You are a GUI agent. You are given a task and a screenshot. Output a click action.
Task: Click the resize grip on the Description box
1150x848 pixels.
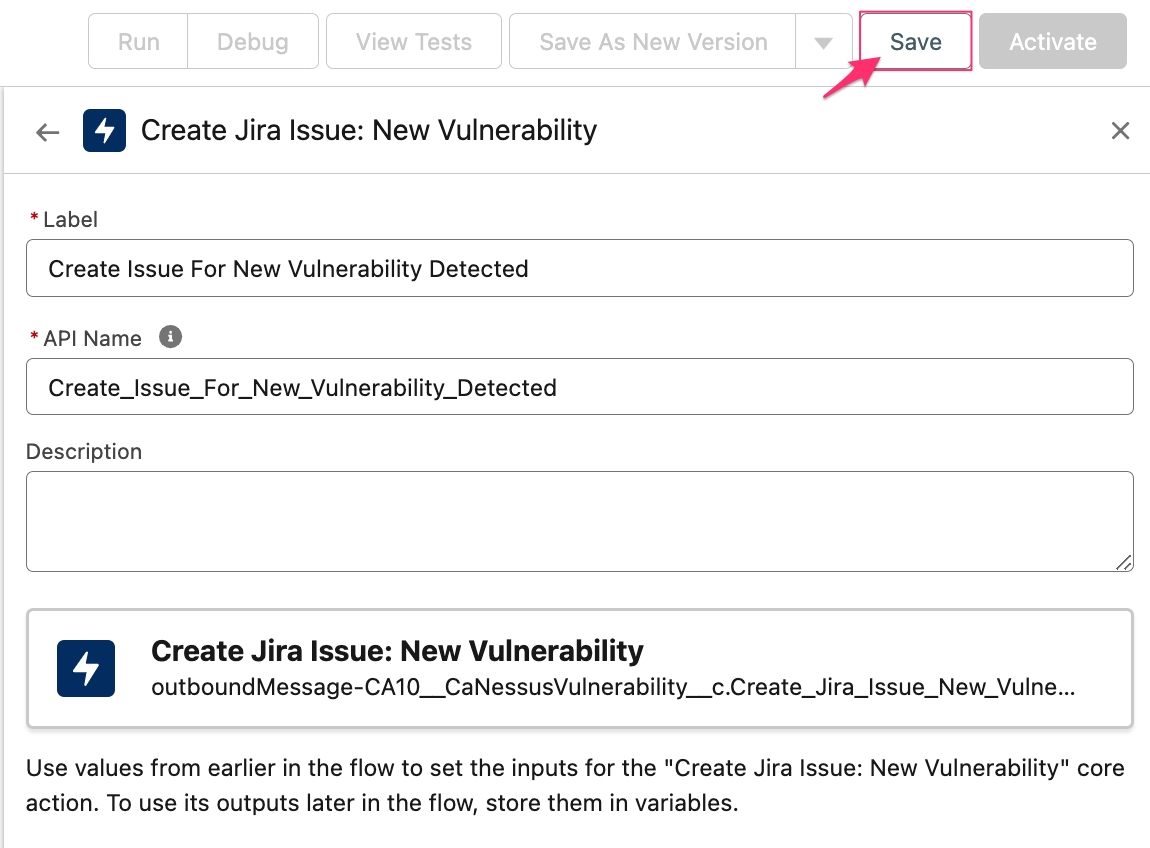(x=1125, y=564)
